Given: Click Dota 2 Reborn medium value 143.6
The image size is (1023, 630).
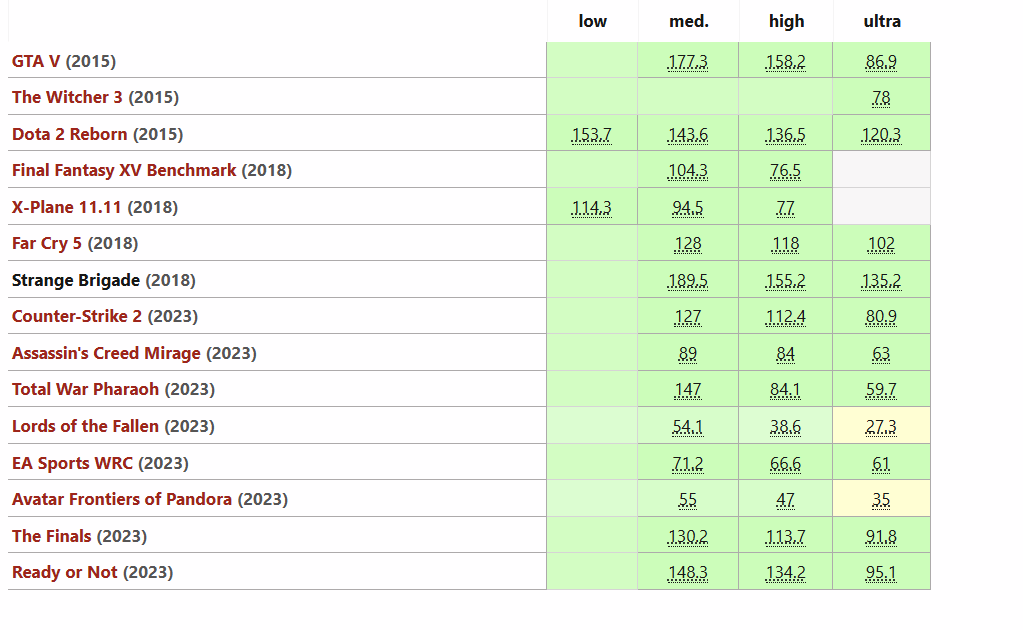Looking at the screenshot, I should [x=688, y=135].
